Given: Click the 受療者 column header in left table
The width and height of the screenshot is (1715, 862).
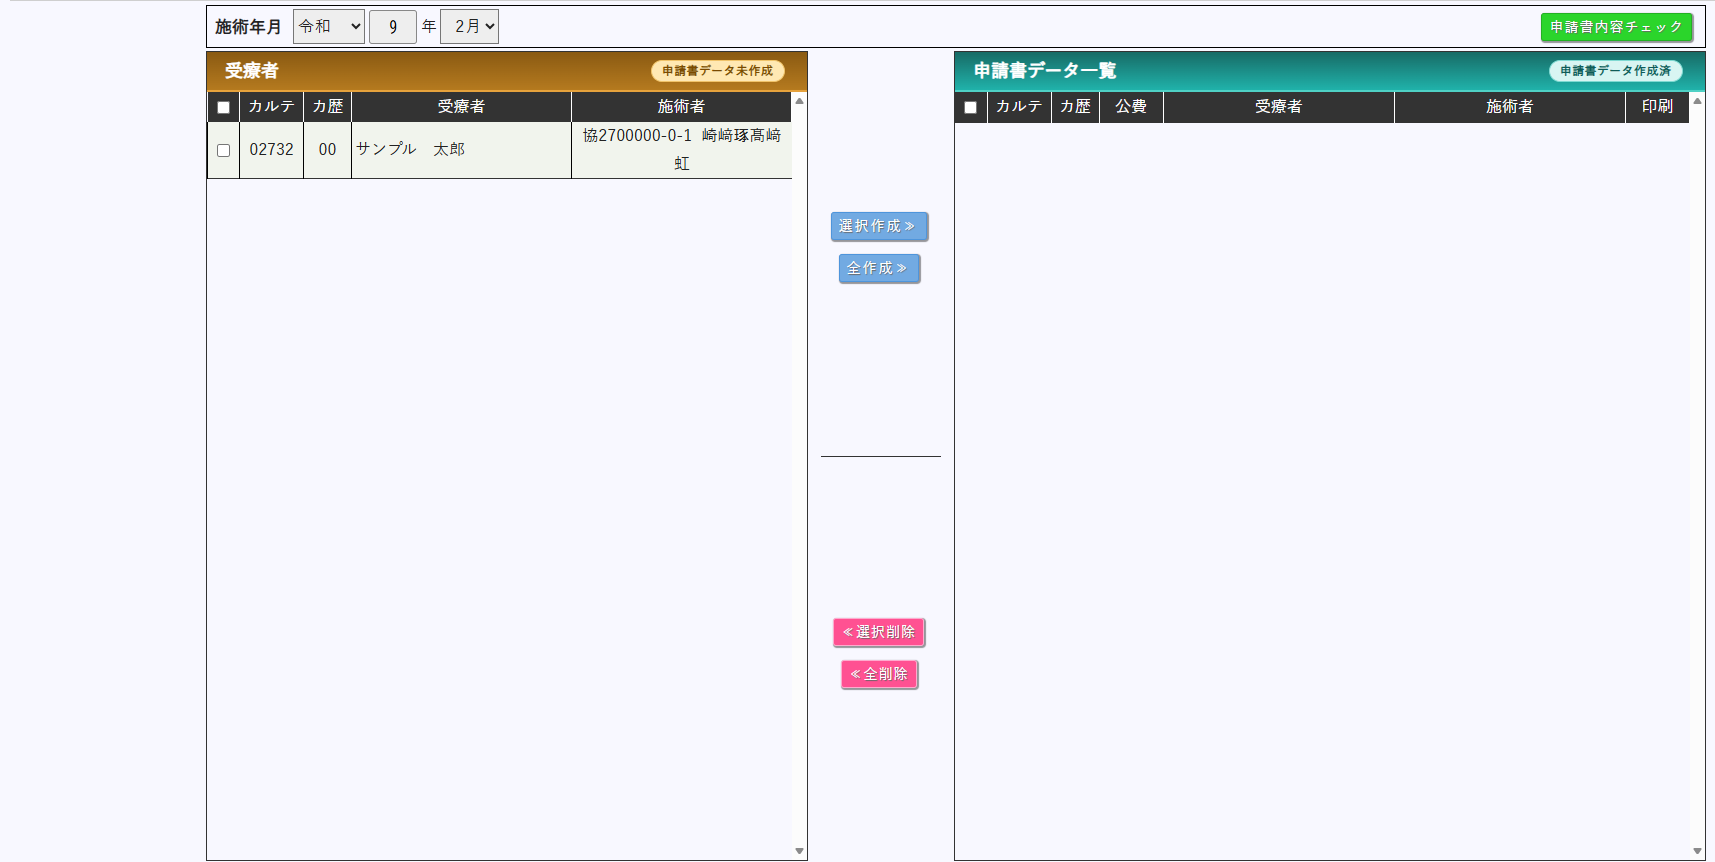Looking at the screenshot, I should coord(461,107).
